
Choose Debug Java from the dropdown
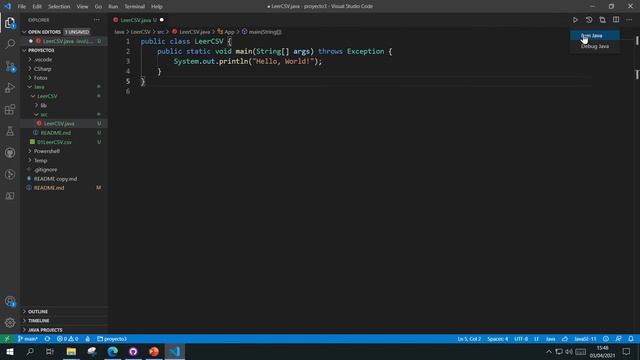pos(594,46)
